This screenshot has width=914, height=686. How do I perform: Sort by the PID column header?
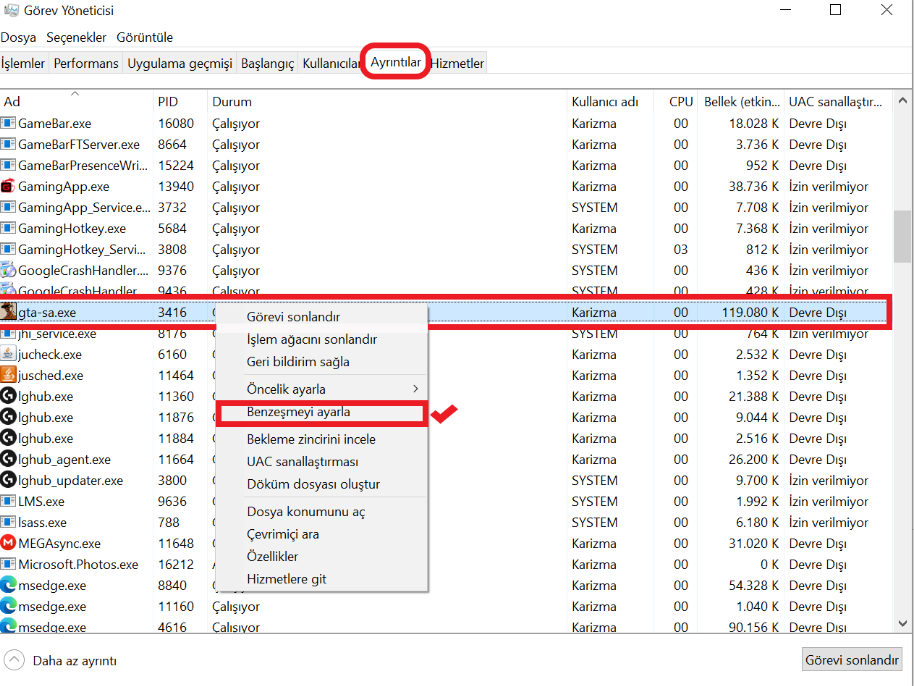[180, 101]
